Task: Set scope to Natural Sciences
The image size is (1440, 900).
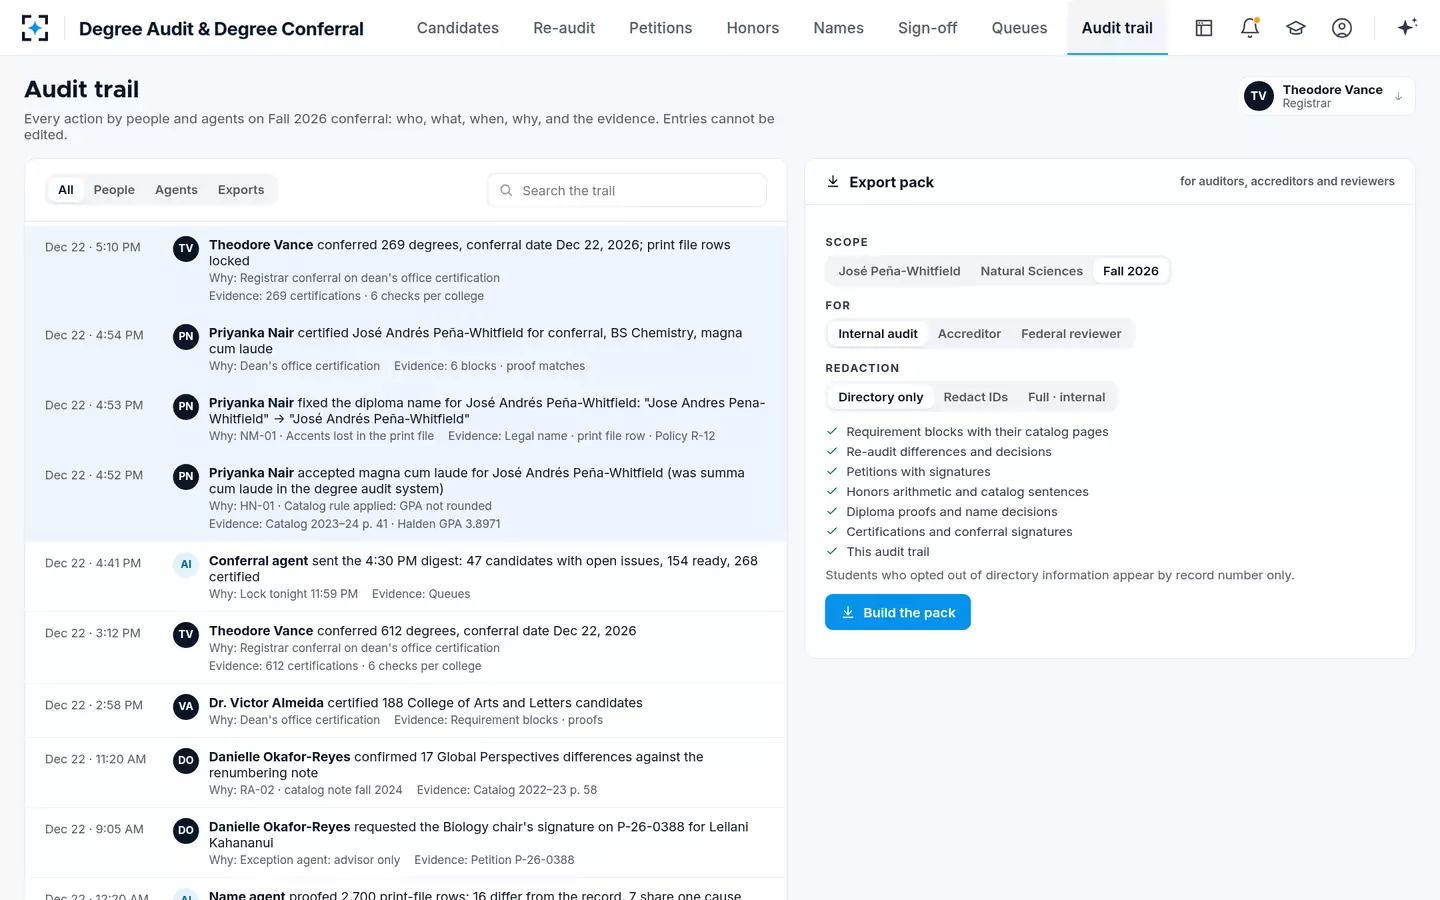Action: [x=1031, y=271]
